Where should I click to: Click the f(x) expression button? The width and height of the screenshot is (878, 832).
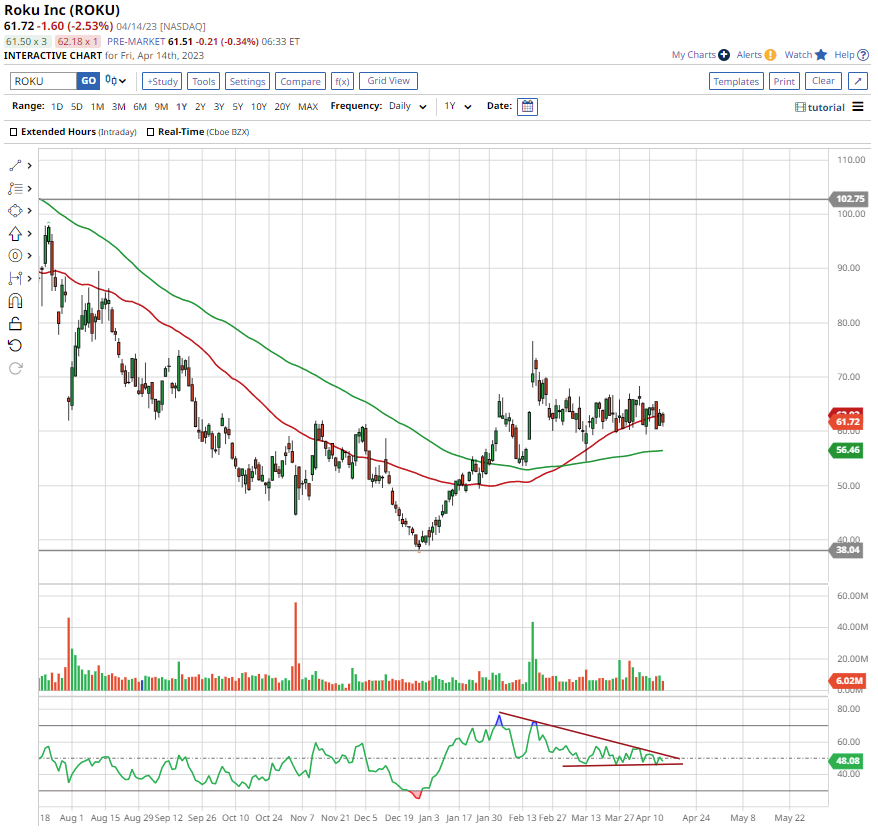tap(342, 81)
